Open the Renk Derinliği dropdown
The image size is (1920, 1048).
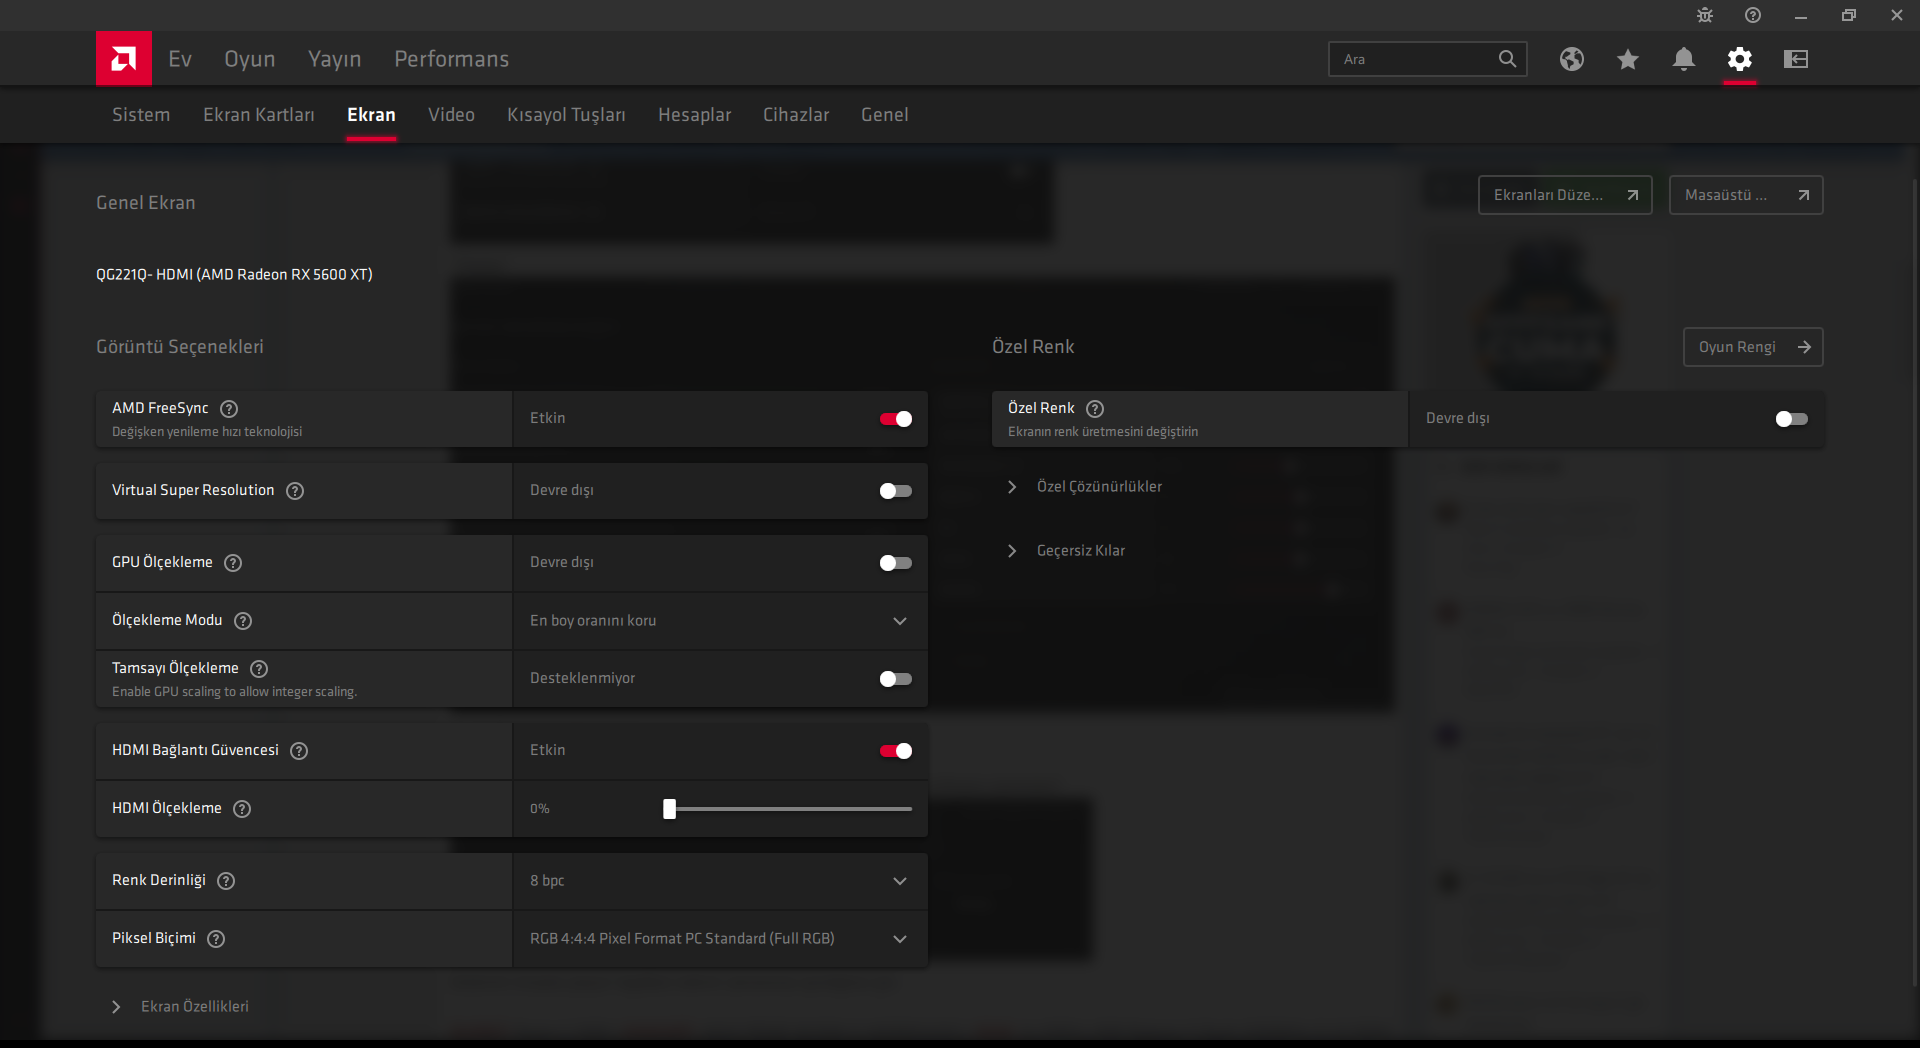[899, 881]
